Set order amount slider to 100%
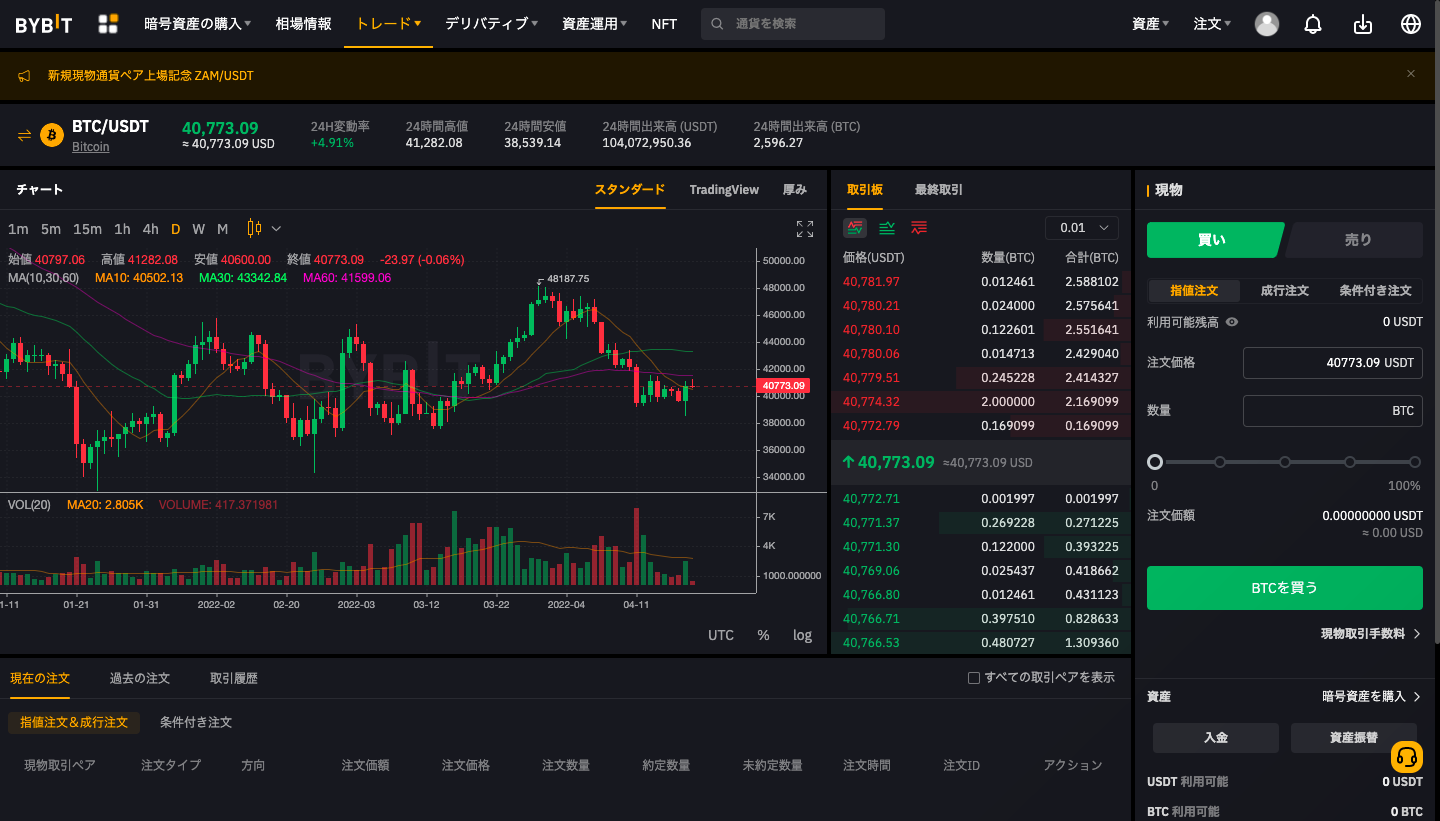Screen dimensions: 1440x821 pos(1415,462)
